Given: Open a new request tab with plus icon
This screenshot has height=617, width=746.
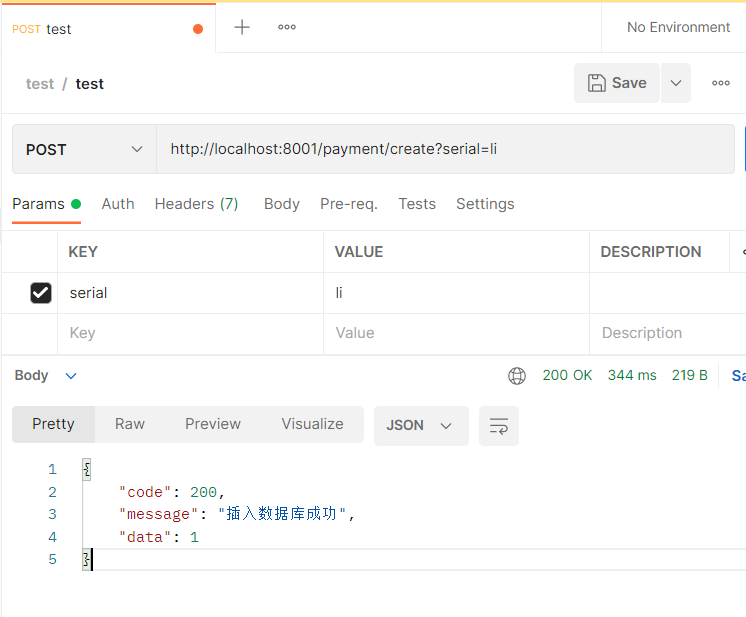Looking at the screenshot, I should click(x=242, y=27).
